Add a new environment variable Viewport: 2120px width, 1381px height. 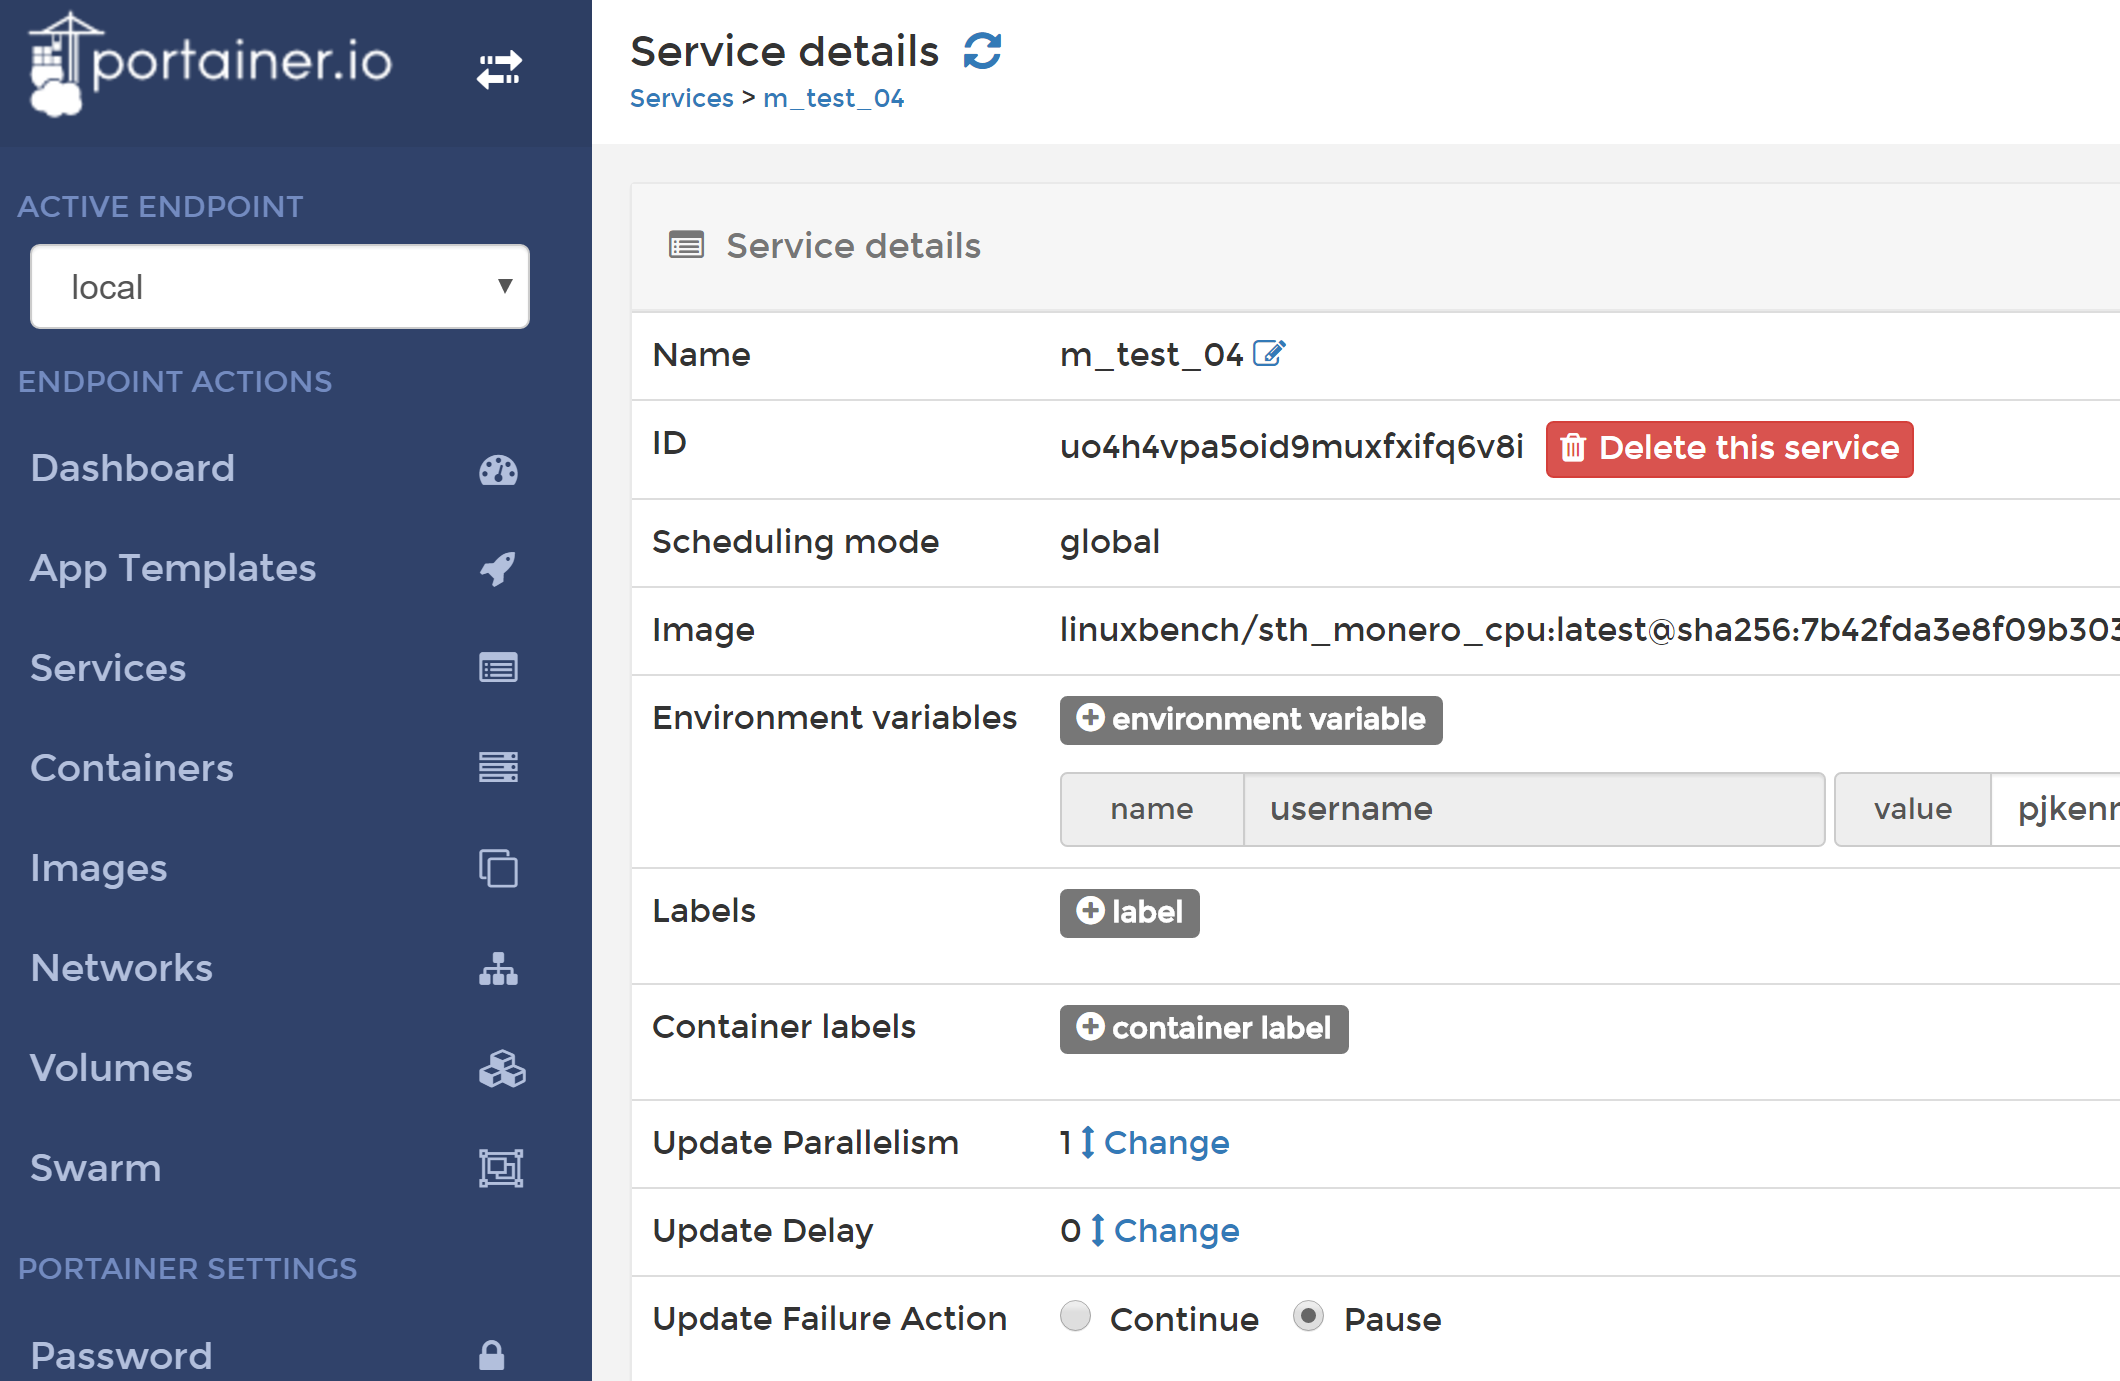point(1251,719)
